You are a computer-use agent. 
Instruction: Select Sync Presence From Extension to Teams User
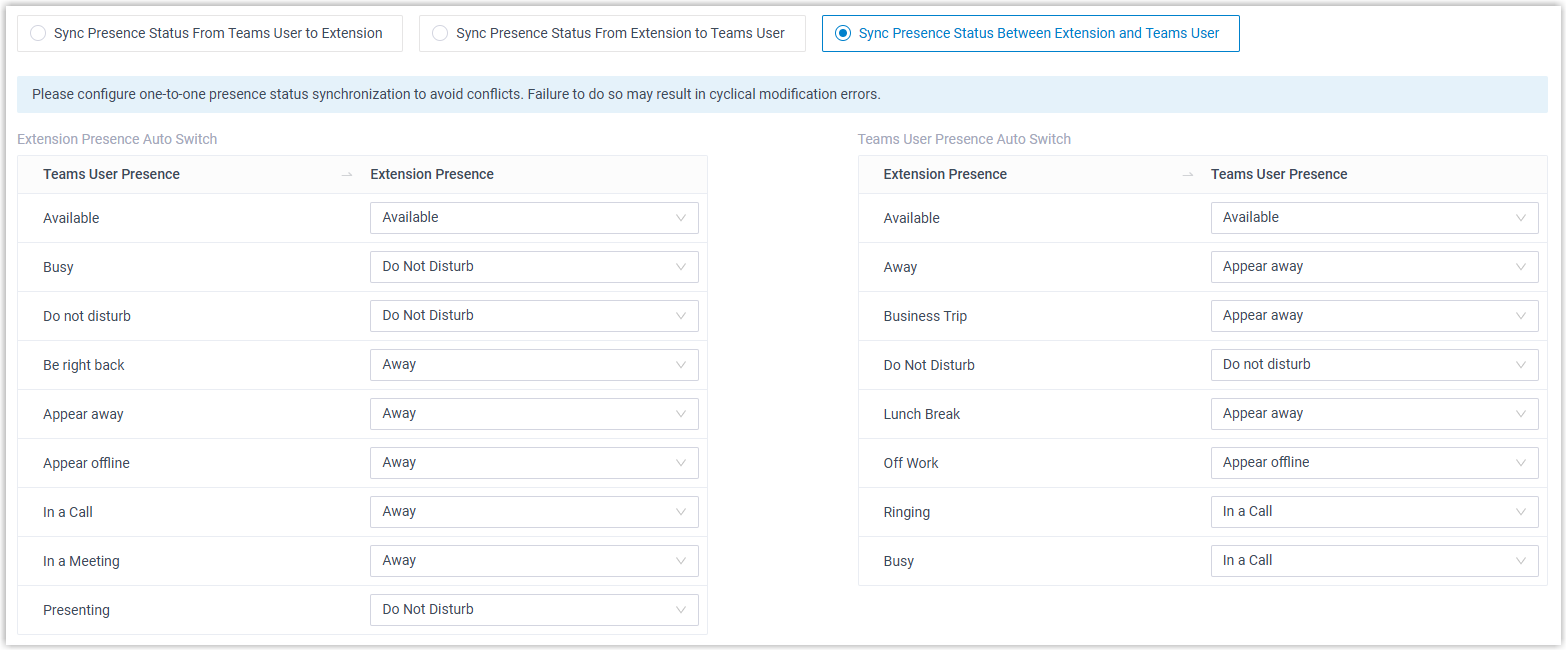click(440, 33)
